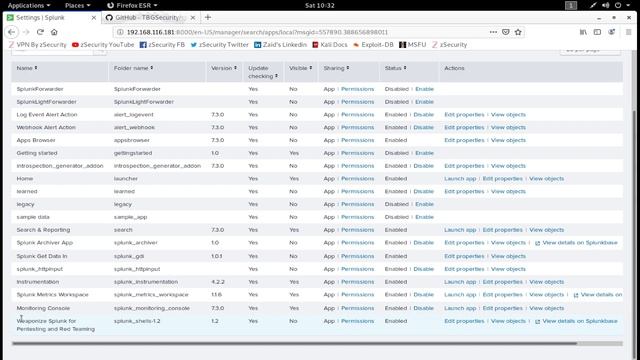Edit properties of Apps Browser

pos(464,140)
